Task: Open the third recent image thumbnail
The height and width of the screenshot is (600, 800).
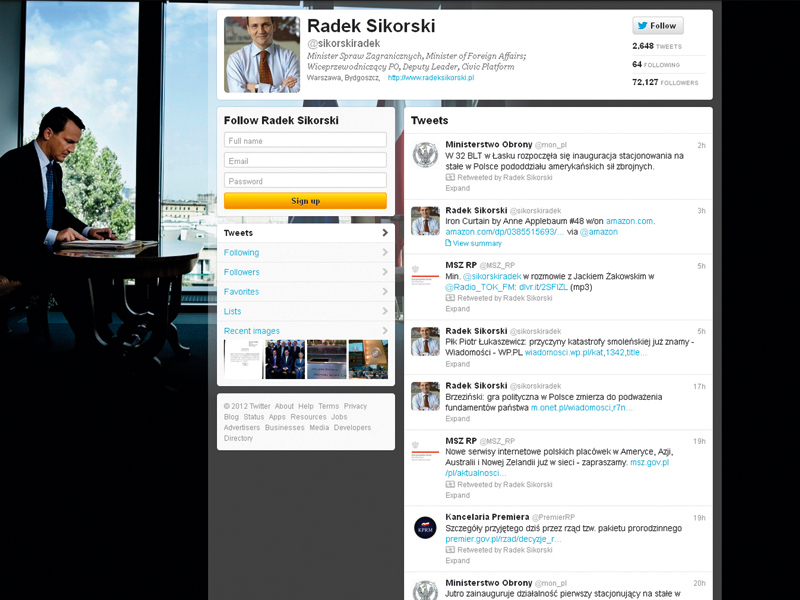Action: coord(327,359)
